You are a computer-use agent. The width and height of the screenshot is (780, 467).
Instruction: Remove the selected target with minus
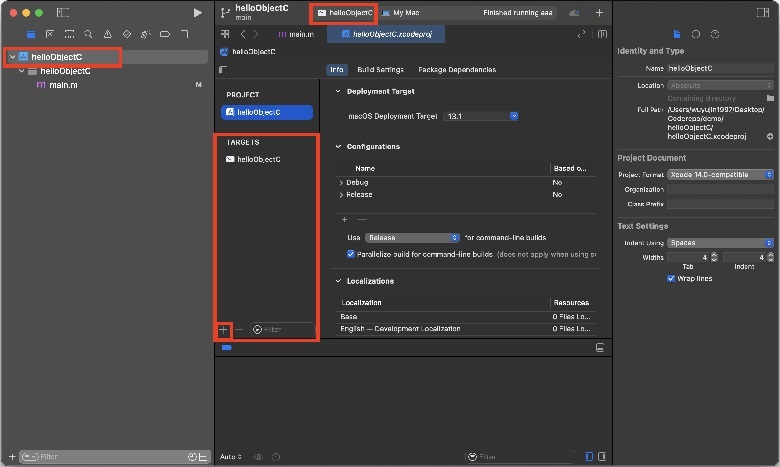[x=239, y=329]
